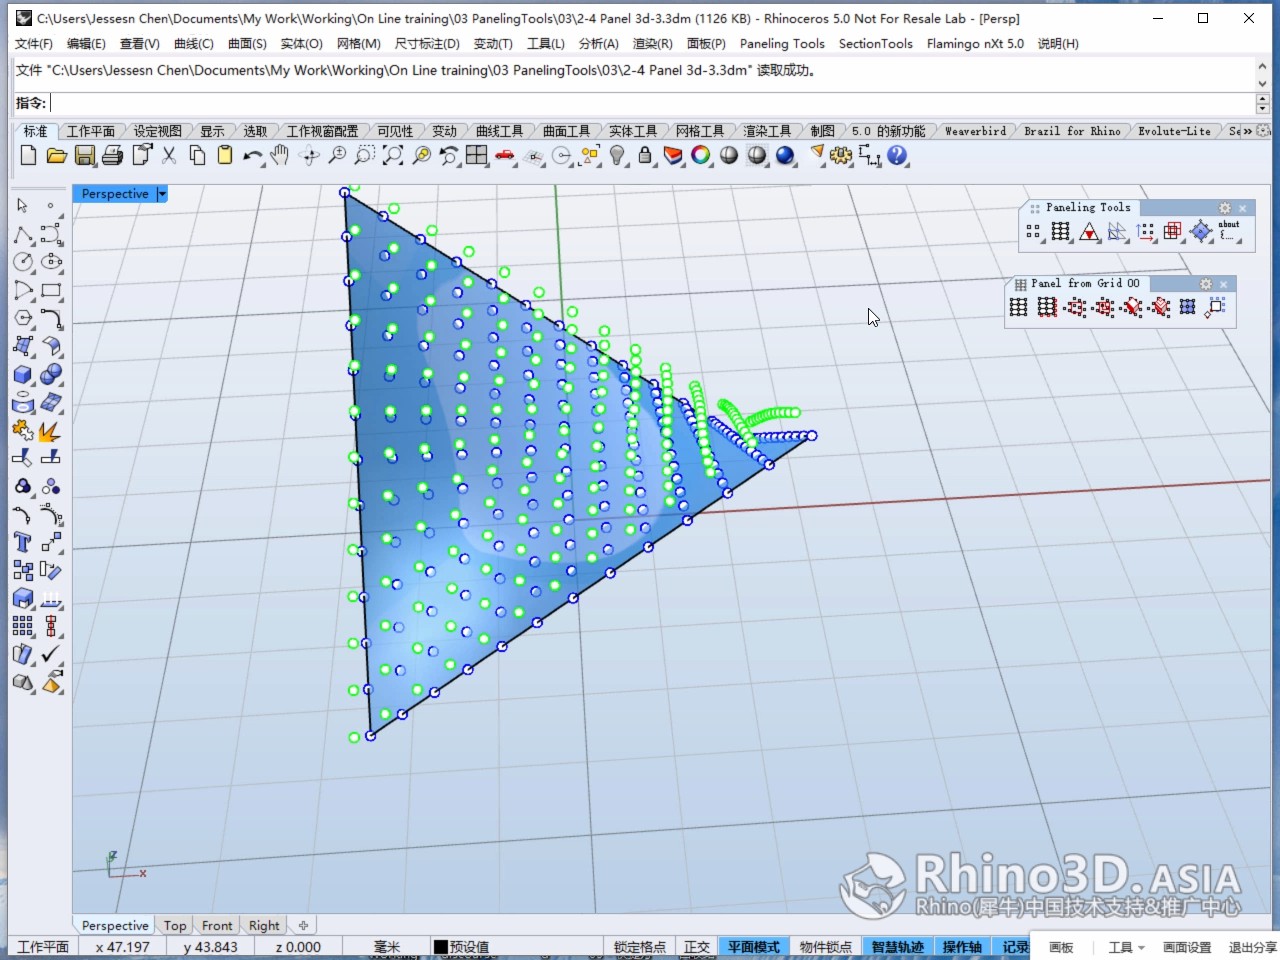Click the blue sphere render icon
The height and width of the screenshot is (960, 1280).
pos(785,155)
